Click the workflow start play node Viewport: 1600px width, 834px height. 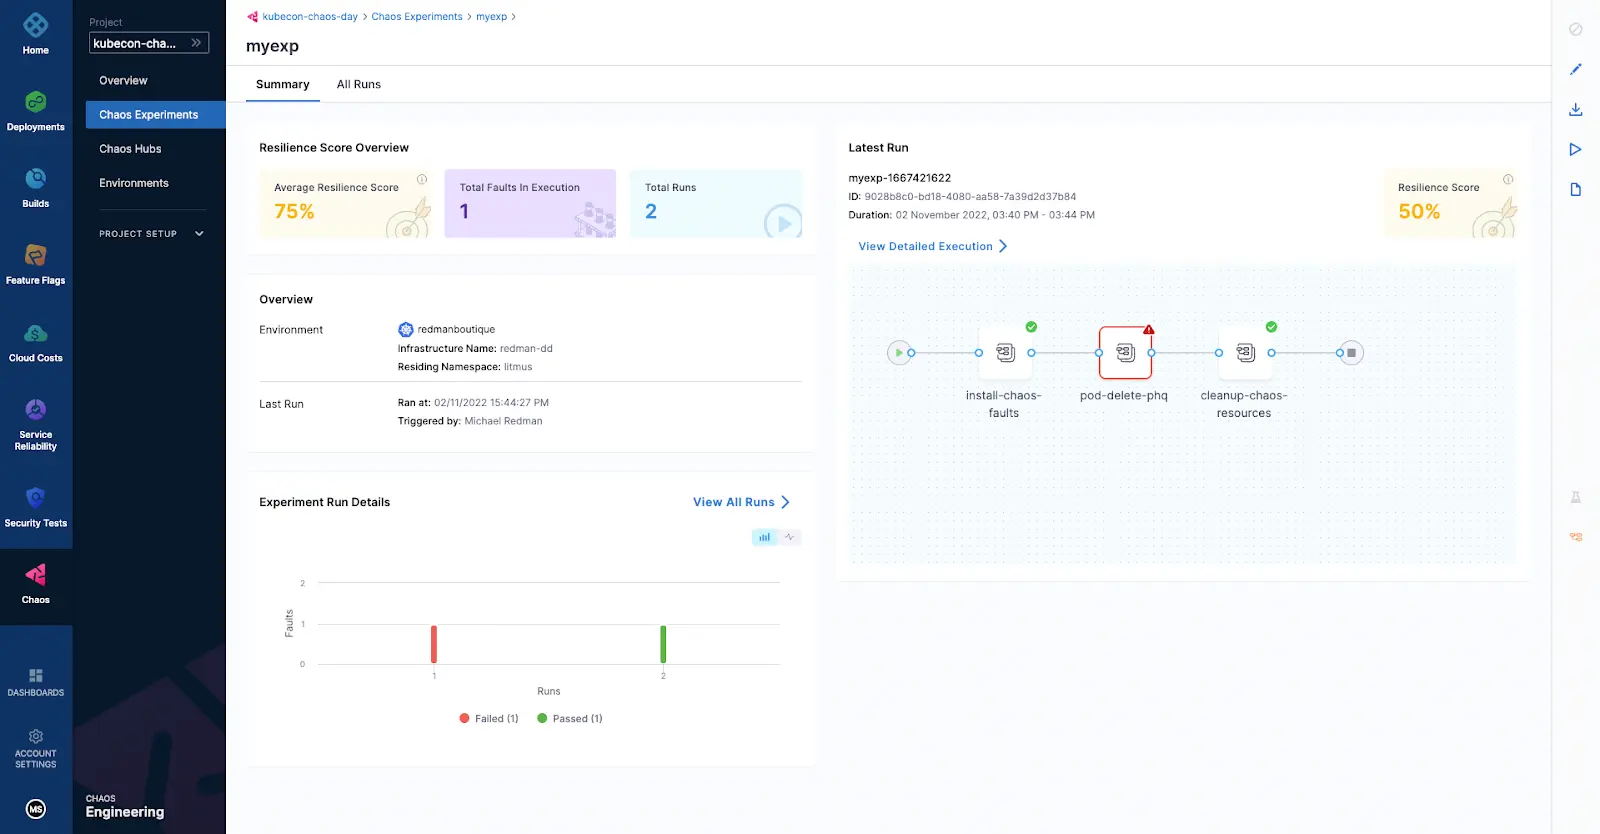pyautogui.click(x=899, y=352)
